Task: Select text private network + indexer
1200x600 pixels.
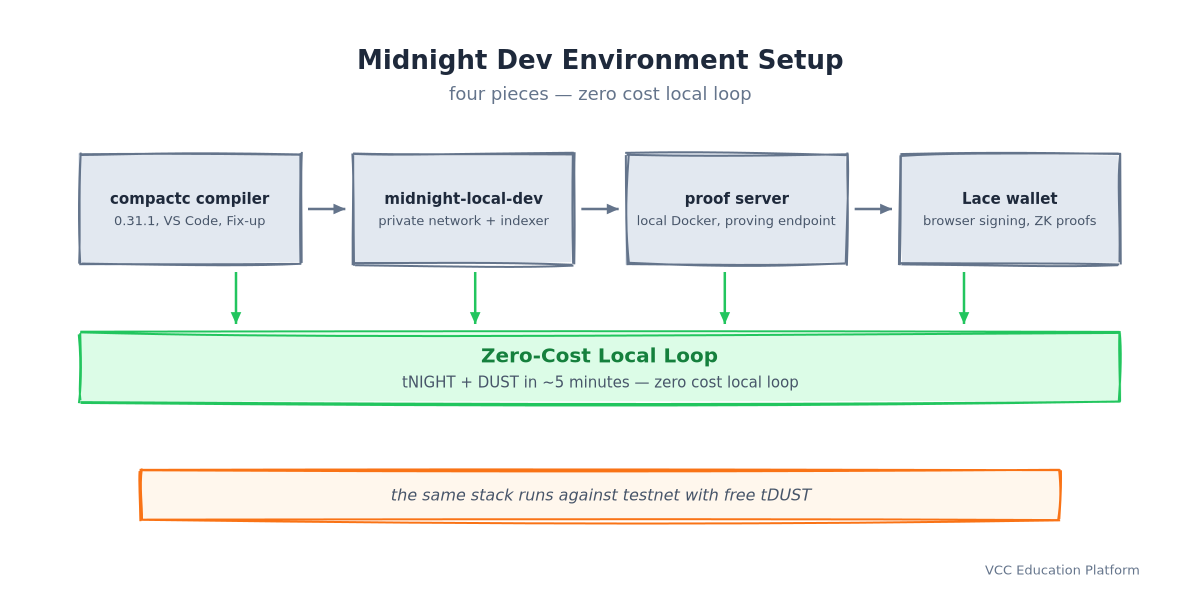Action: [x=464, y=221]
